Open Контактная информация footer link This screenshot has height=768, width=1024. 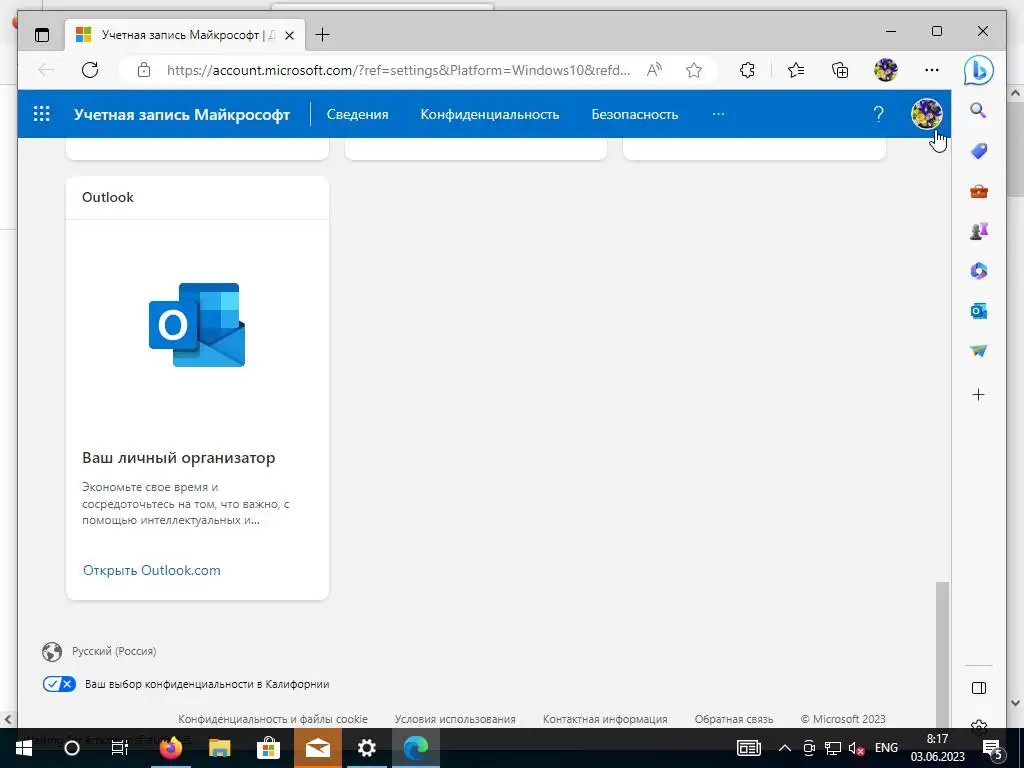tap(605, 719)
